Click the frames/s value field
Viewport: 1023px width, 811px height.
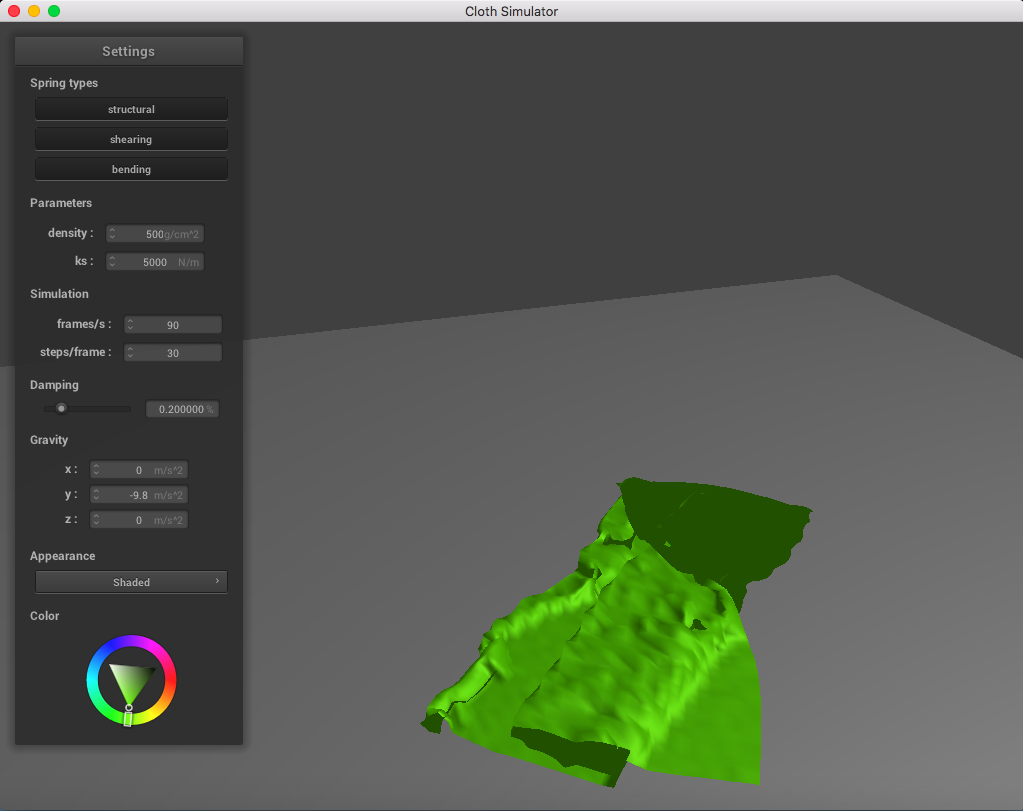click(173, 324)
